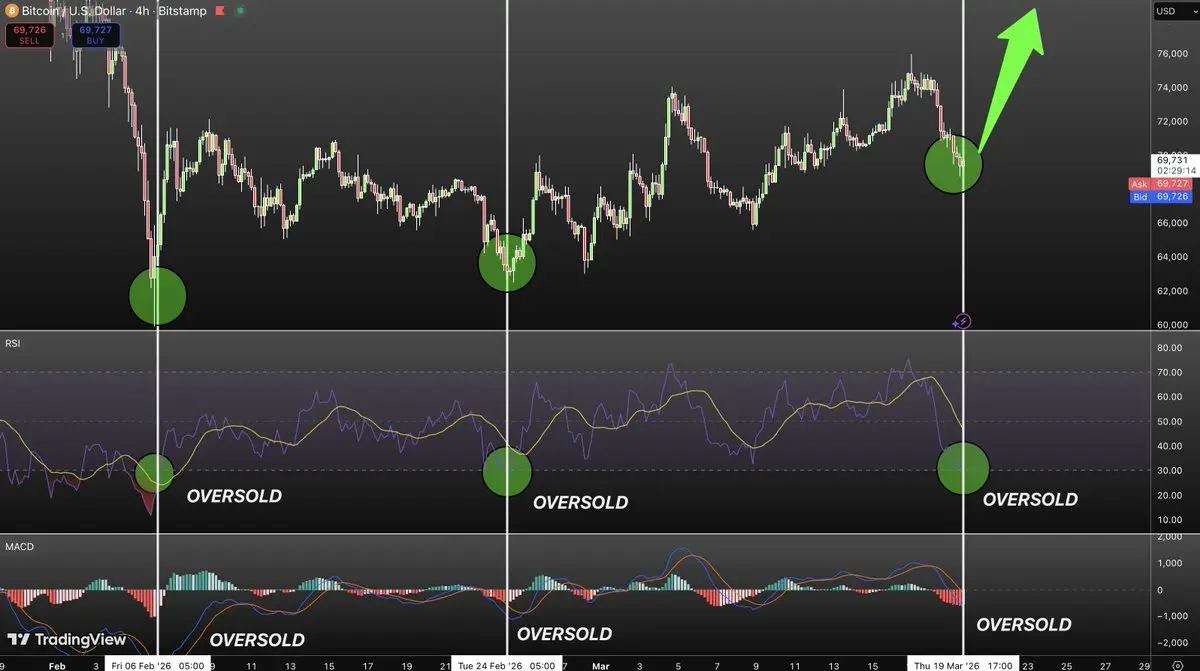Click the red flag icon beside Bitstamp
The height and width of the screenshot is (671, 1200).
coord(219,9)
